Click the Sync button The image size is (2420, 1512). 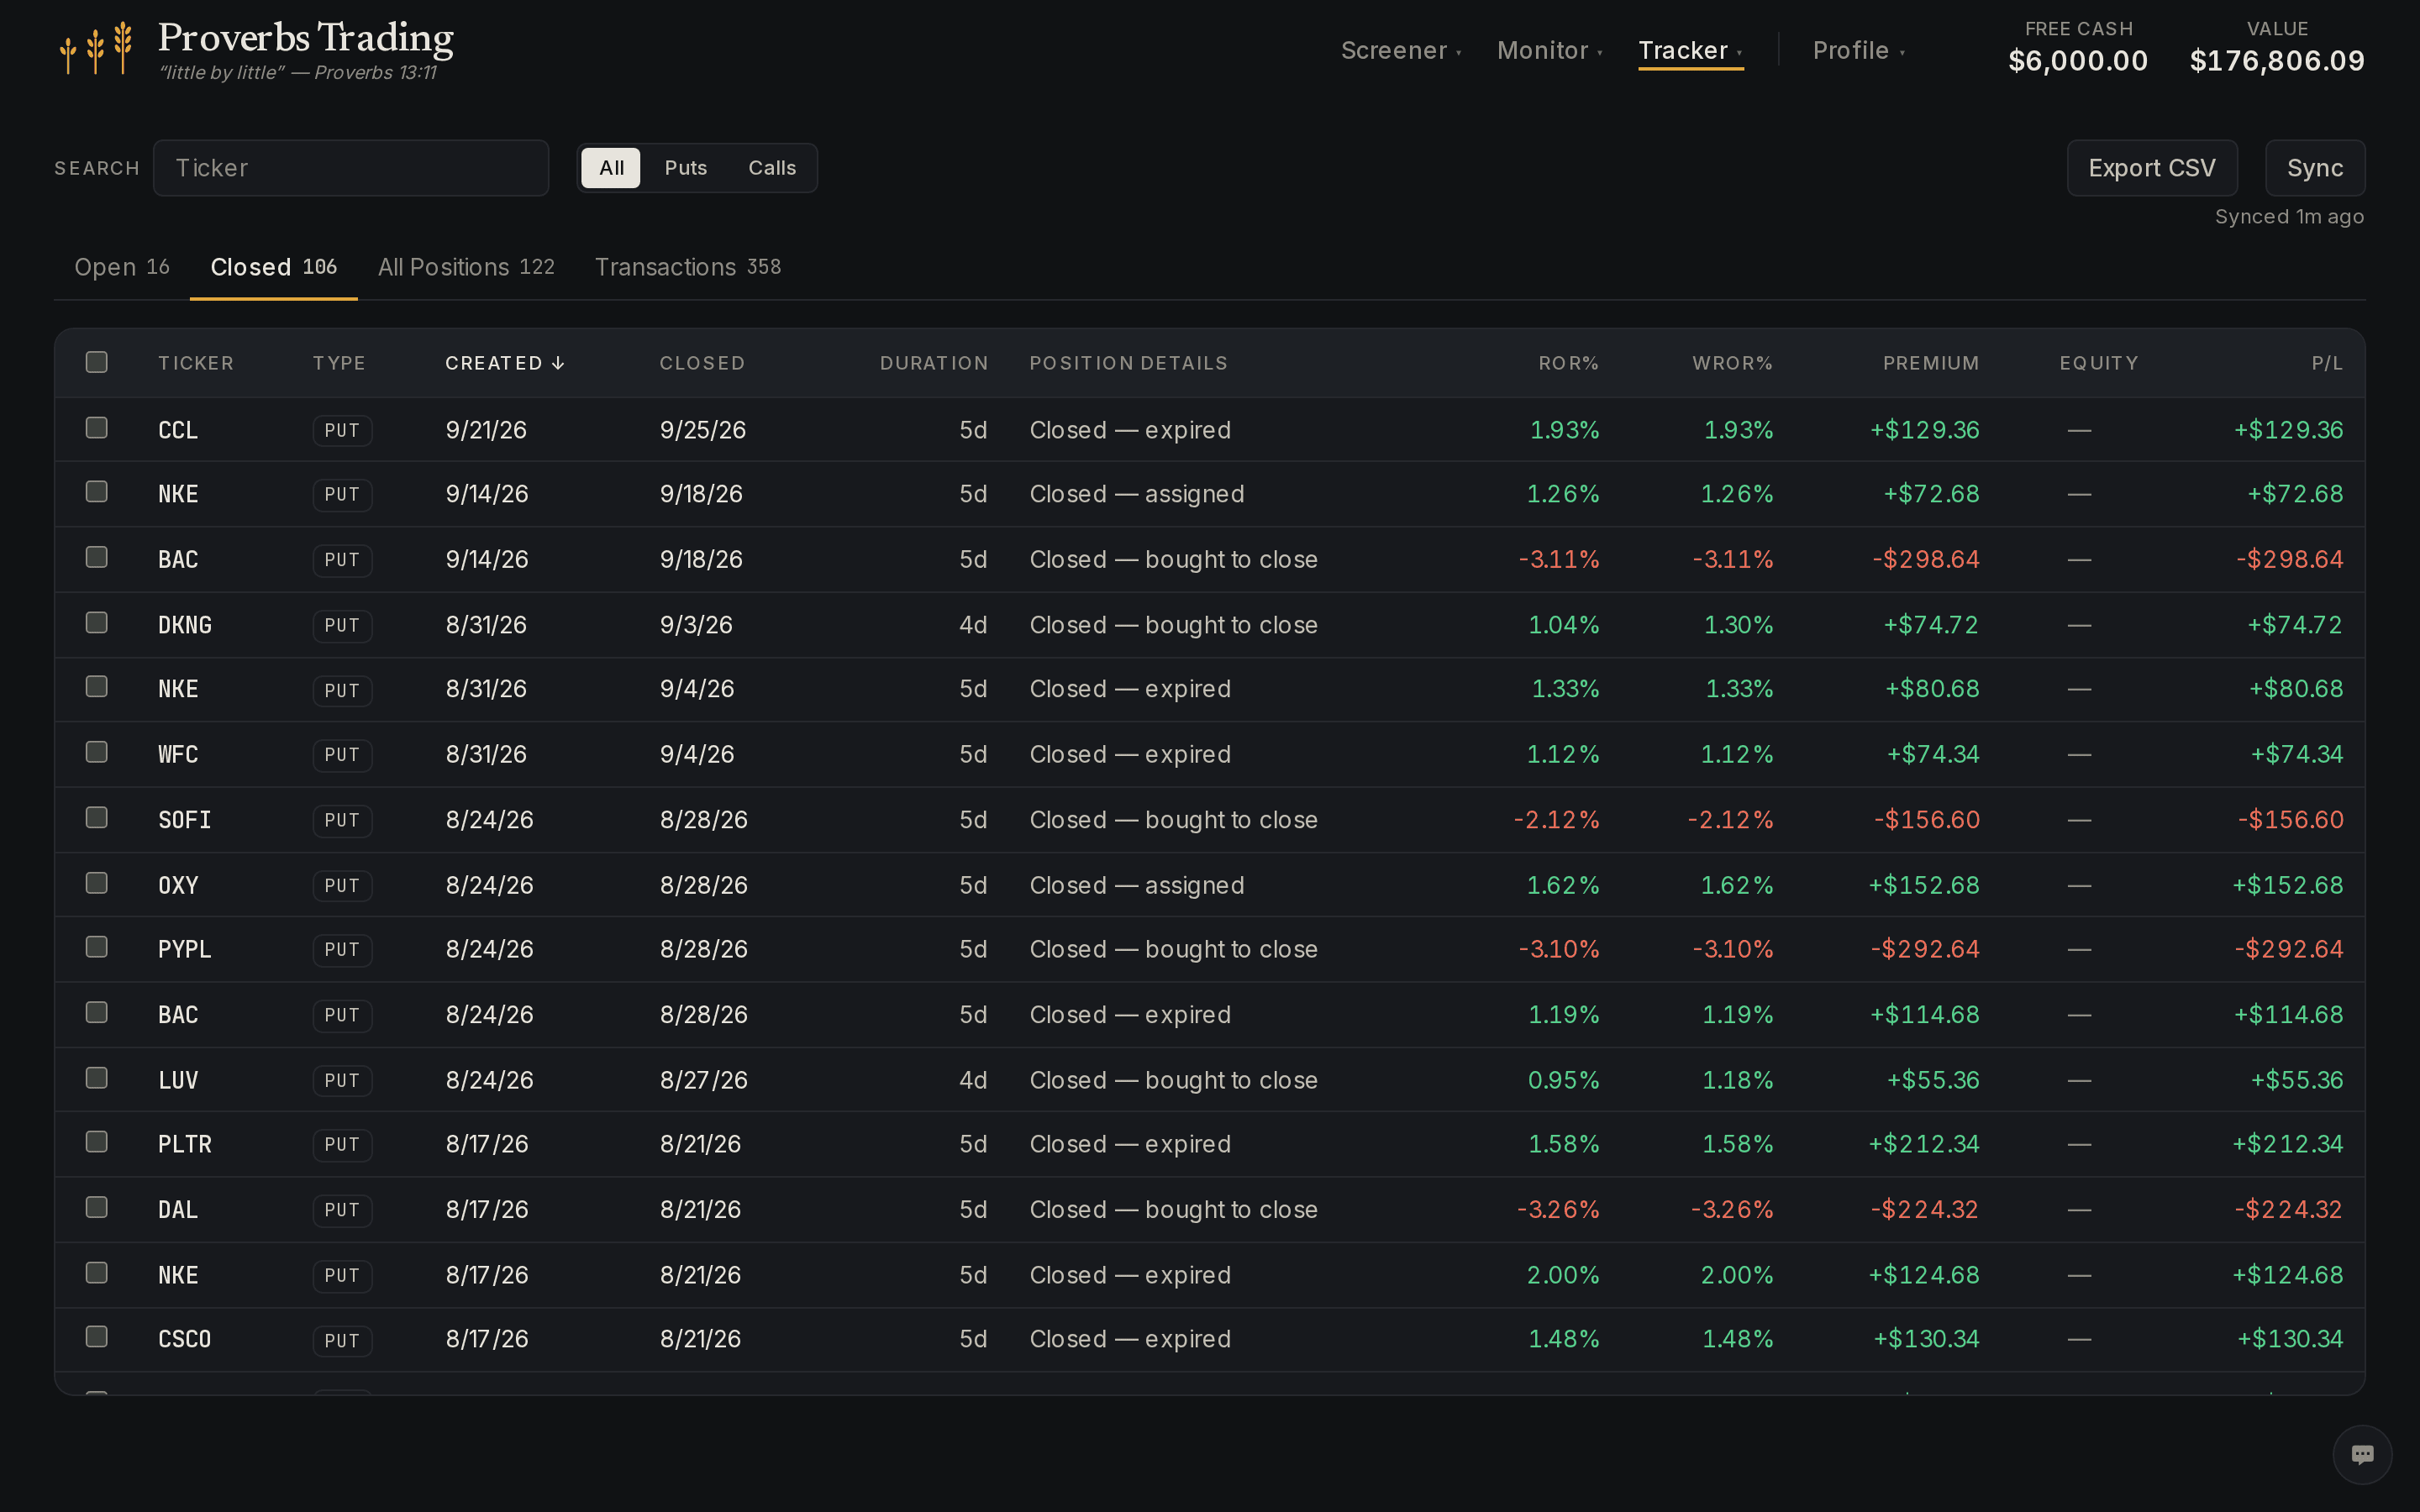[x=2315, y=168]
